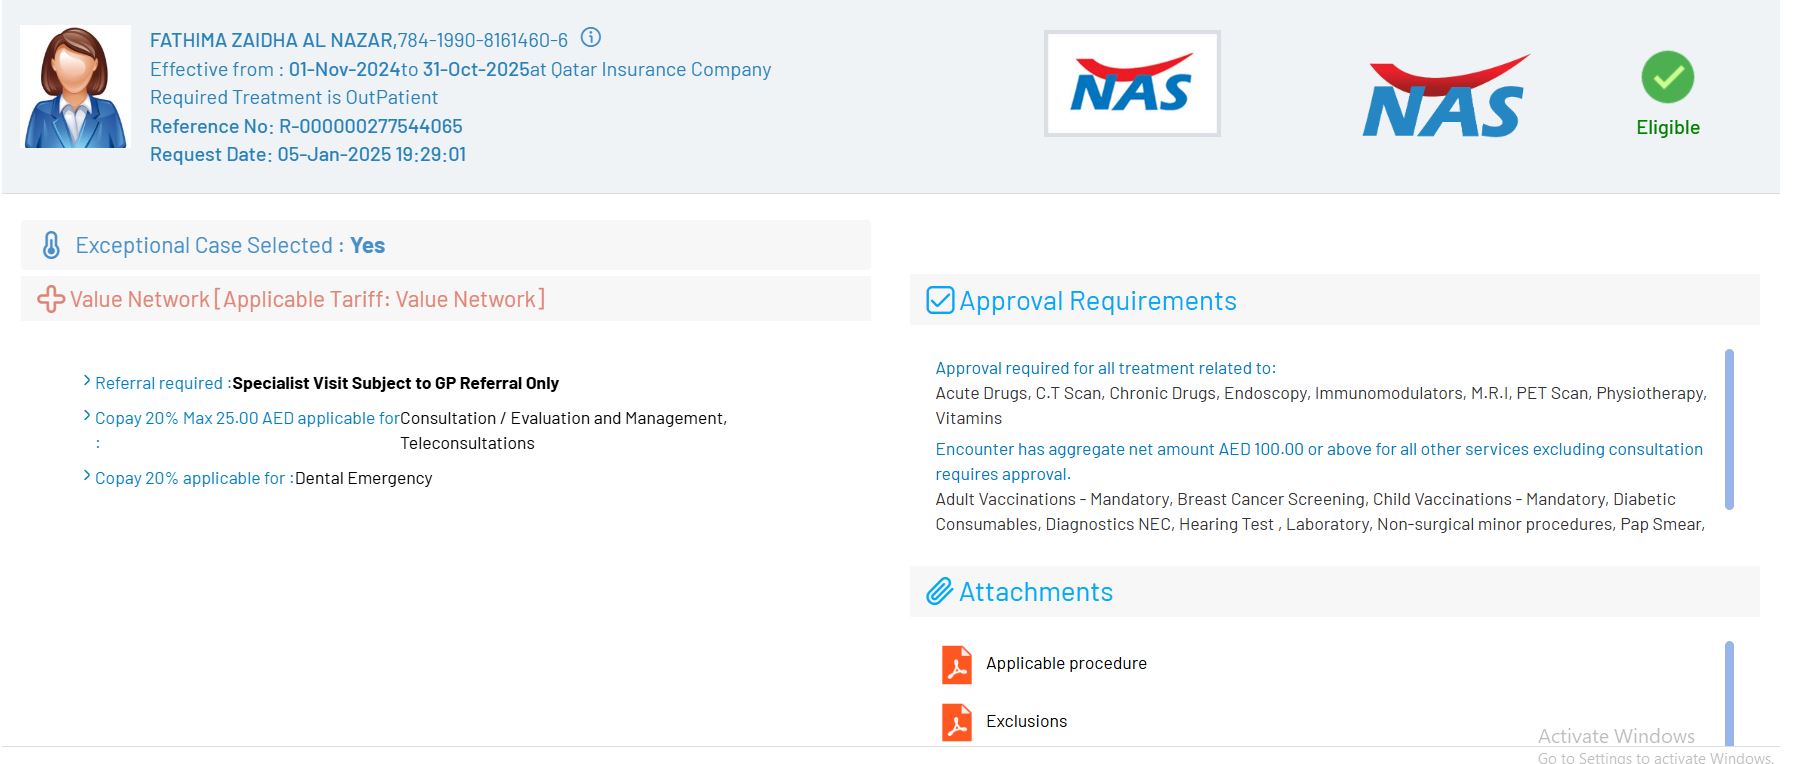The image size is (1802, 764).
Task: Expand the Copay 20% Max 25.00 AED chevron
Action: tap(87, 416)
